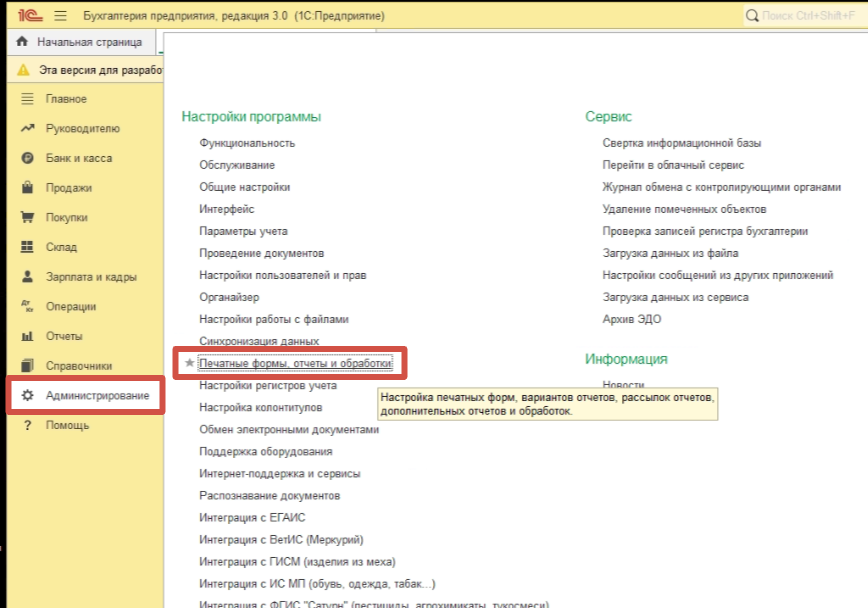Select Зарплата и кадры section
868x608 pixels.
[x=91, y=277]
